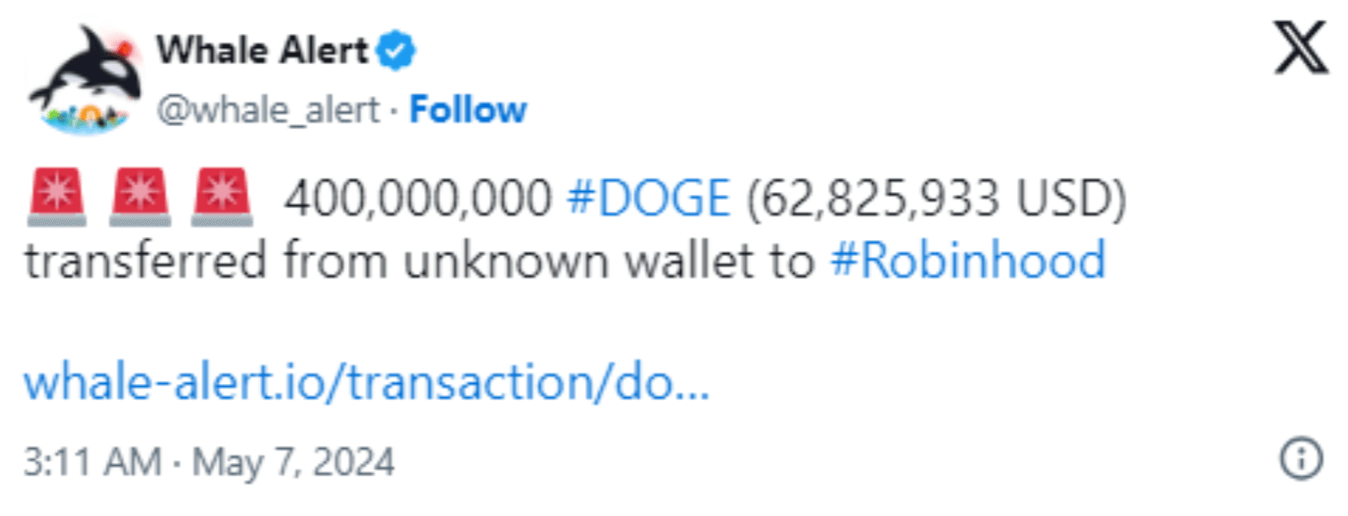Click the rightmost red siren emoji

[x=221, y=196]
